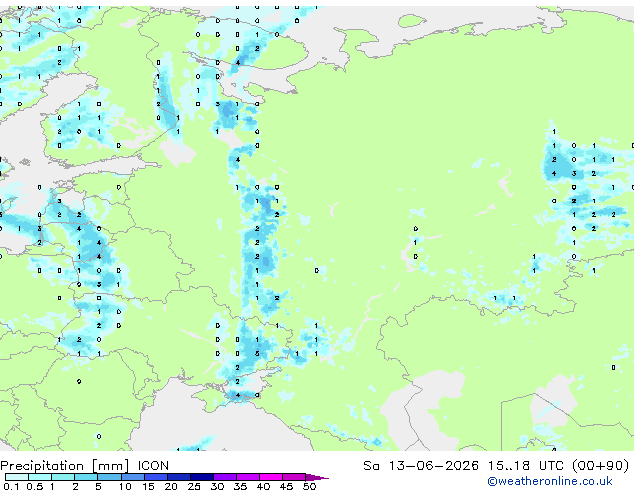This screenshot has height=490, width=634.
Task: Click the 0.1–0.5 mm legend color swatch
Action: click(17, 477)
